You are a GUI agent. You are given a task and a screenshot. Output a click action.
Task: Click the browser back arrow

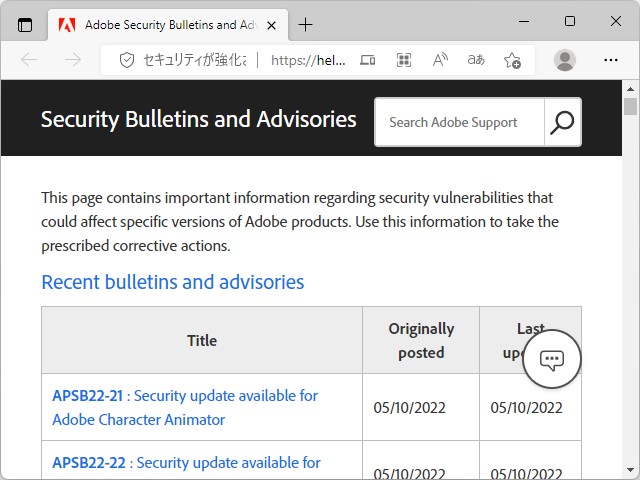[x=29, y=60]
